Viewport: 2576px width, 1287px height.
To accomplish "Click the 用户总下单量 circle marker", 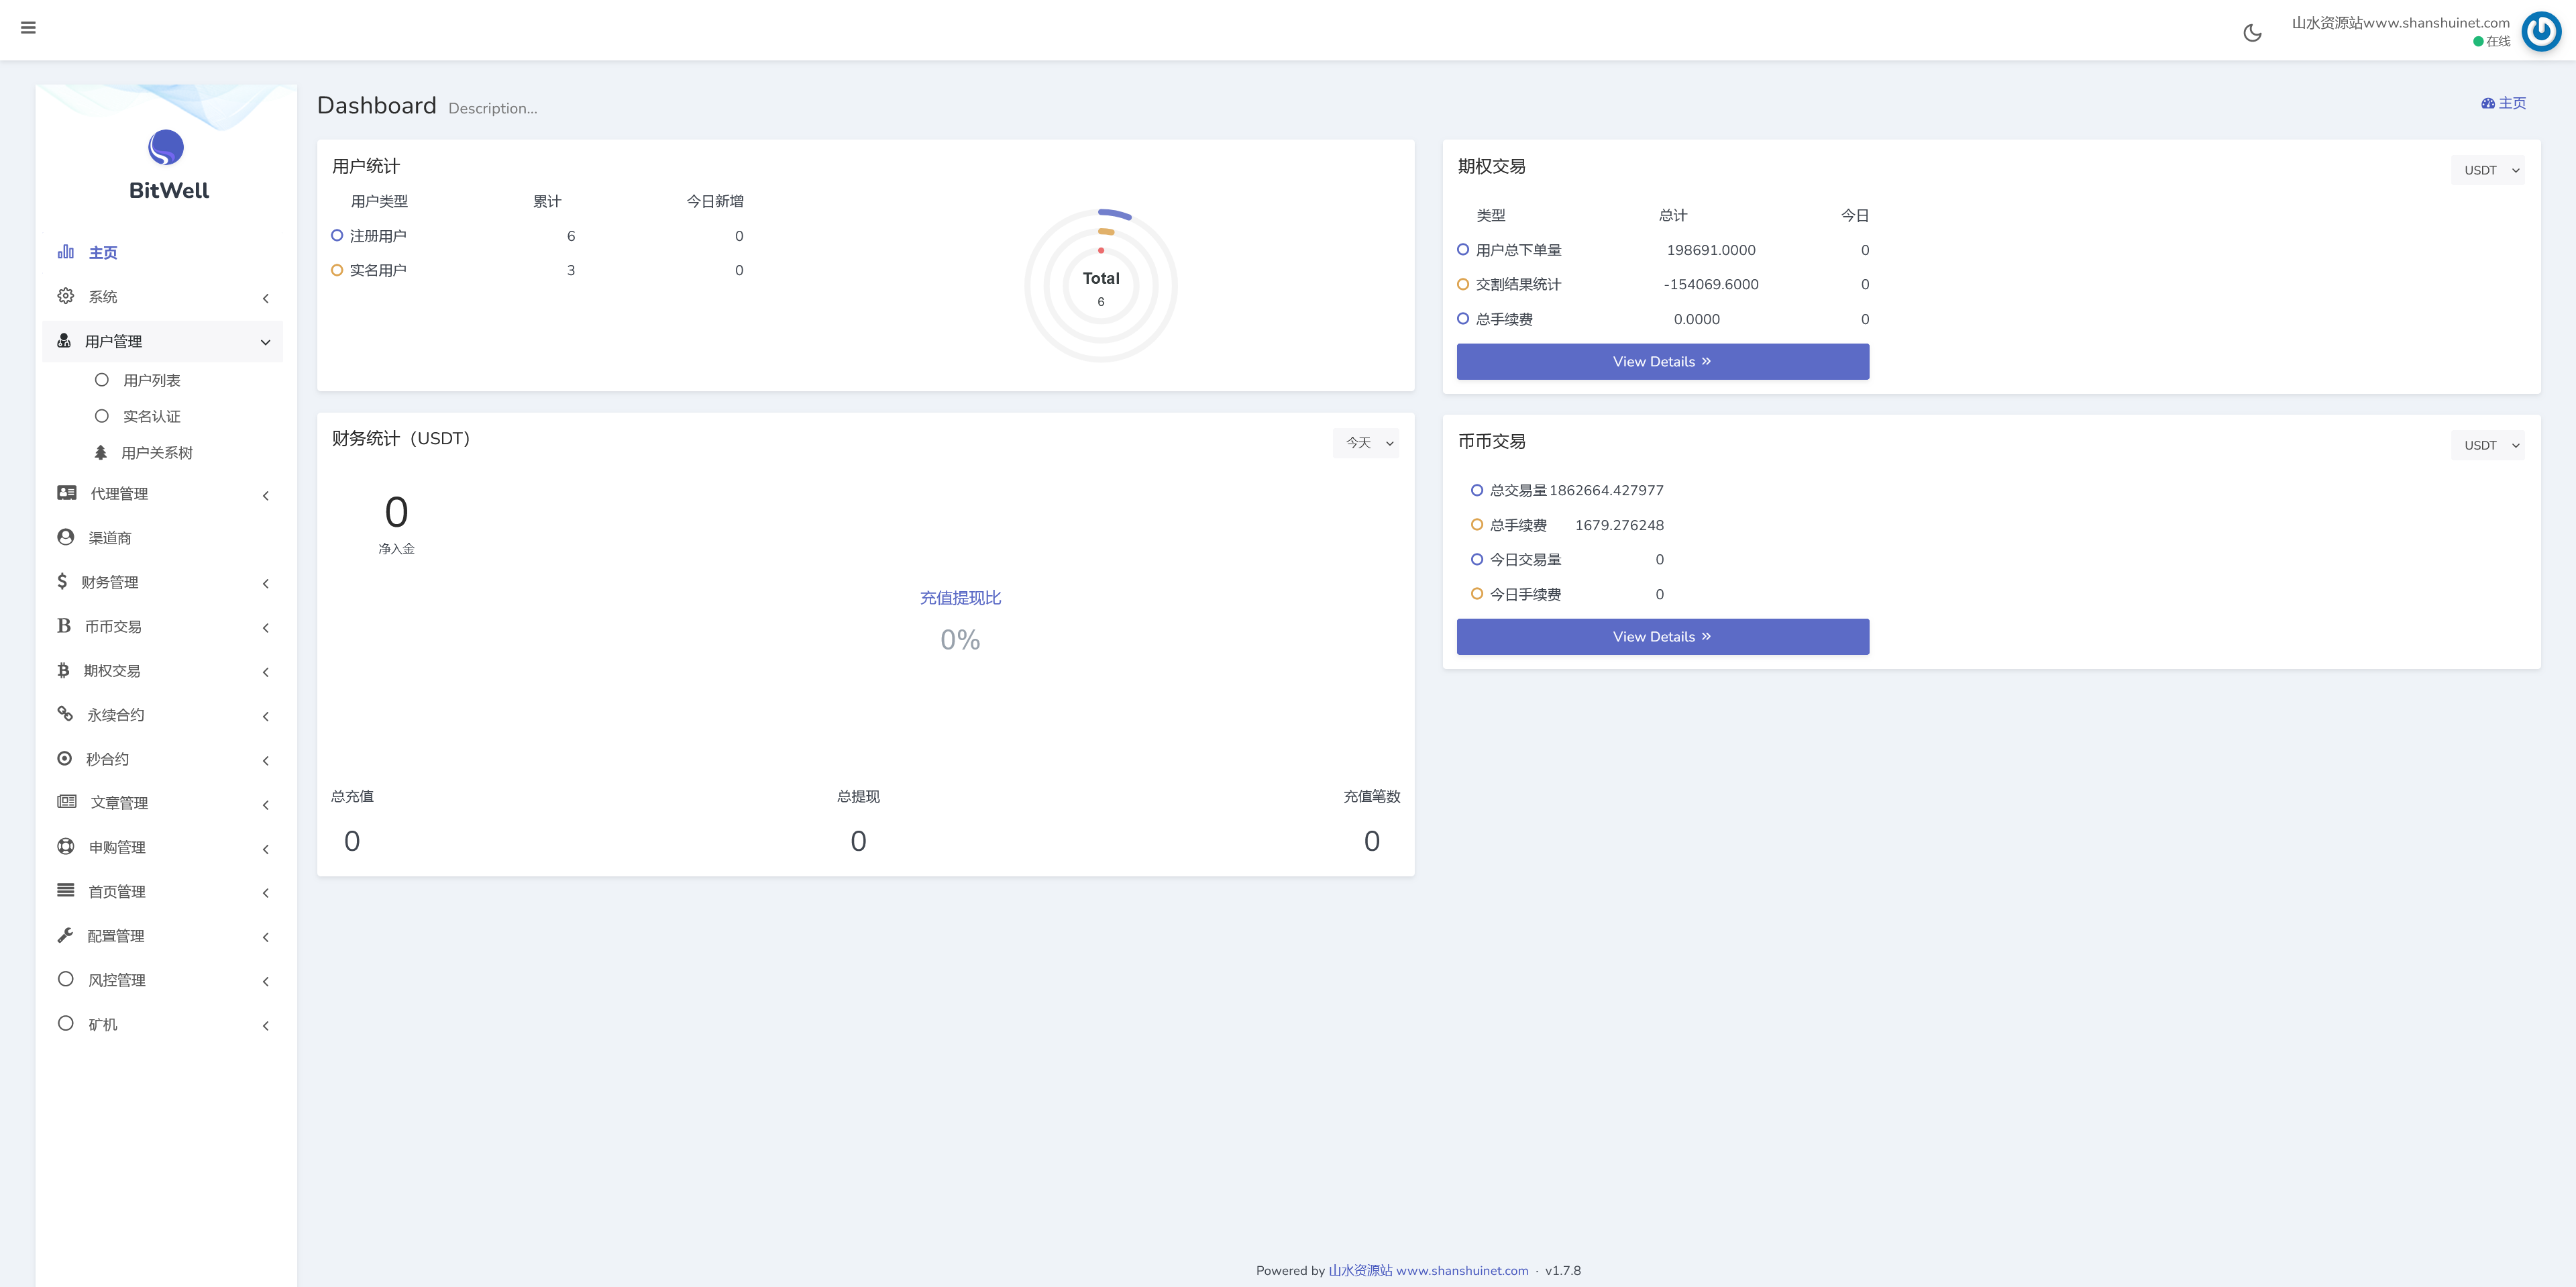I will pos(1462,250).
